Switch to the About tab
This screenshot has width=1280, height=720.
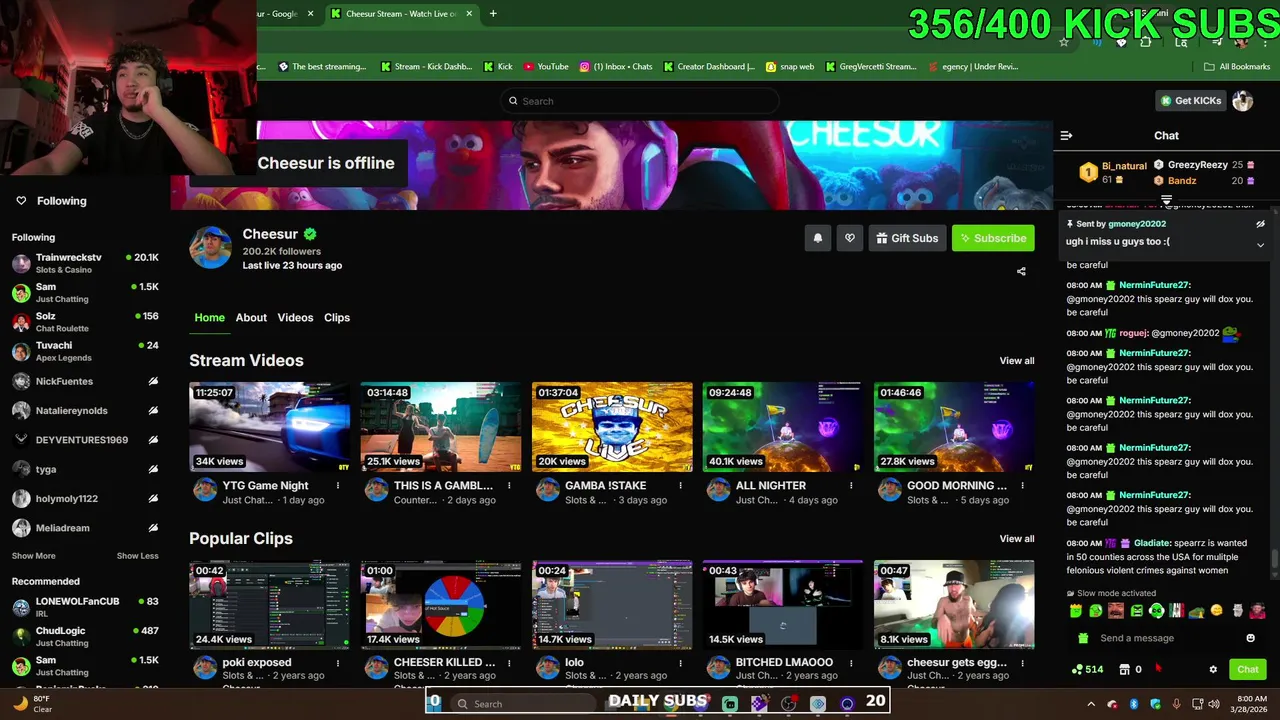[x=251, y=318]
